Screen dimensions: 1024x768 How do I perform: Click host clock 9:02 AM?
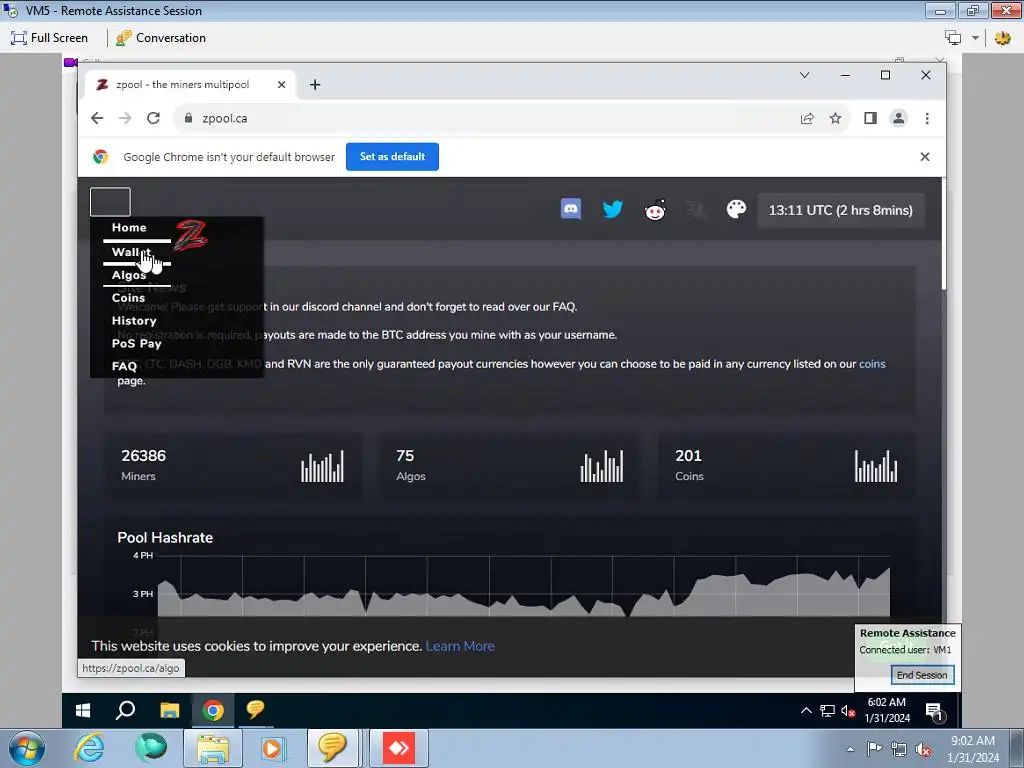tap(973, 749)
